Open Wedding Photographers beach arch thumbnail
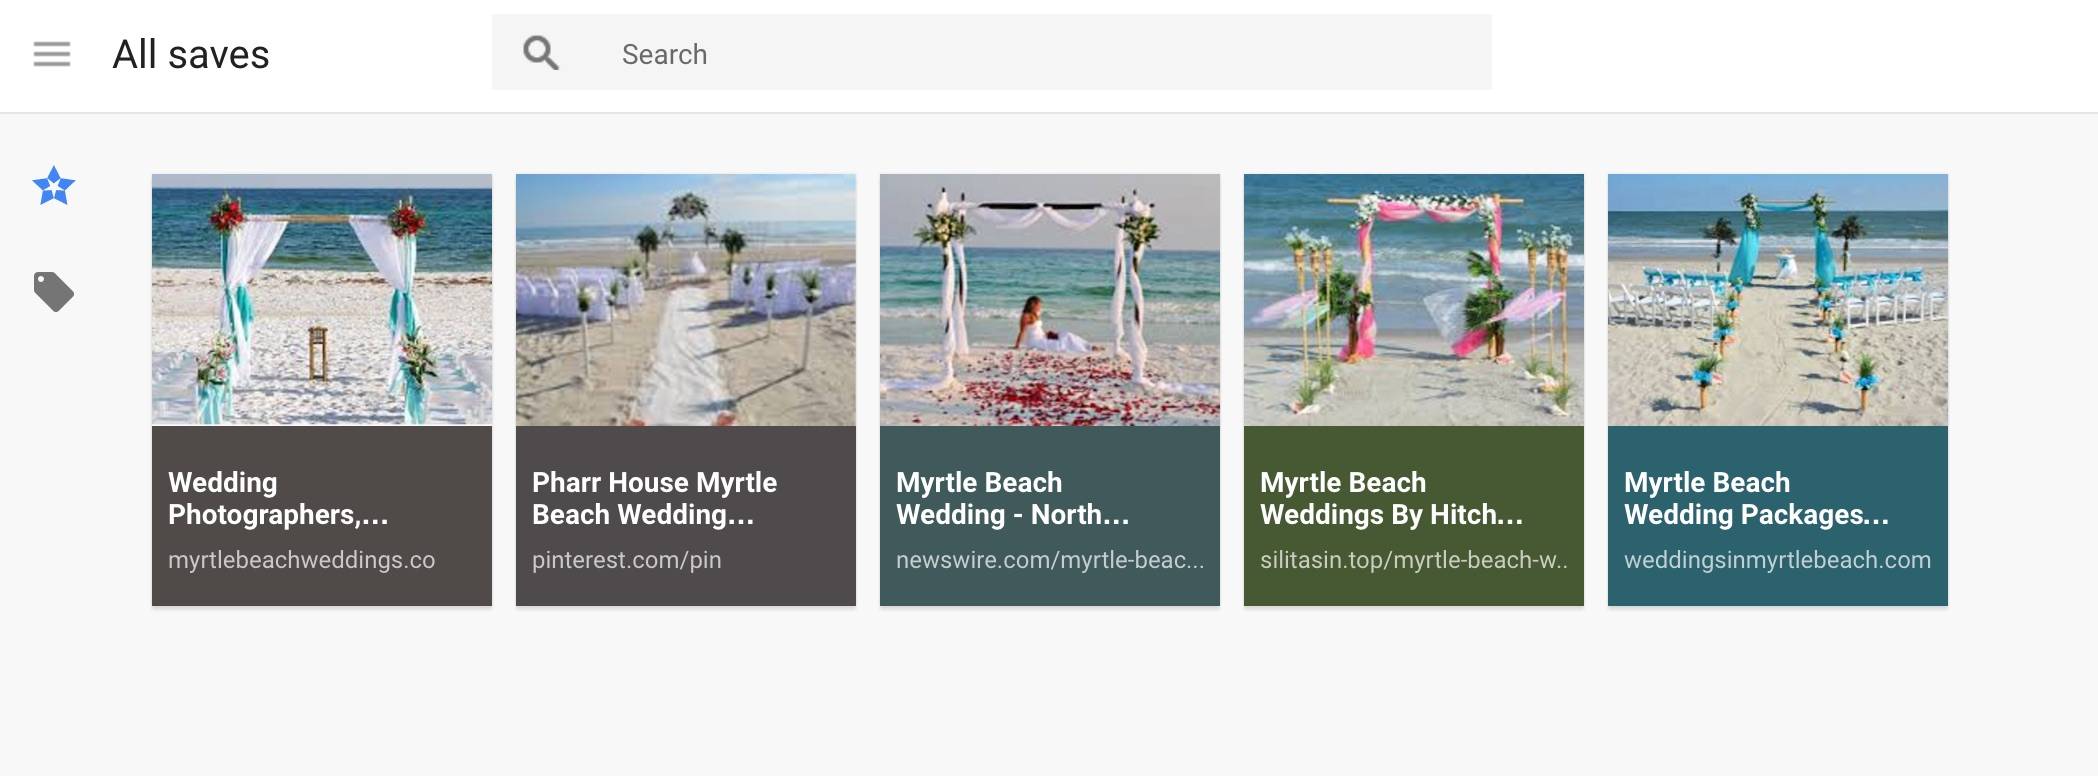Image resolution: width=2098 pixels, height=776 pixels. [x=322, y=300]
